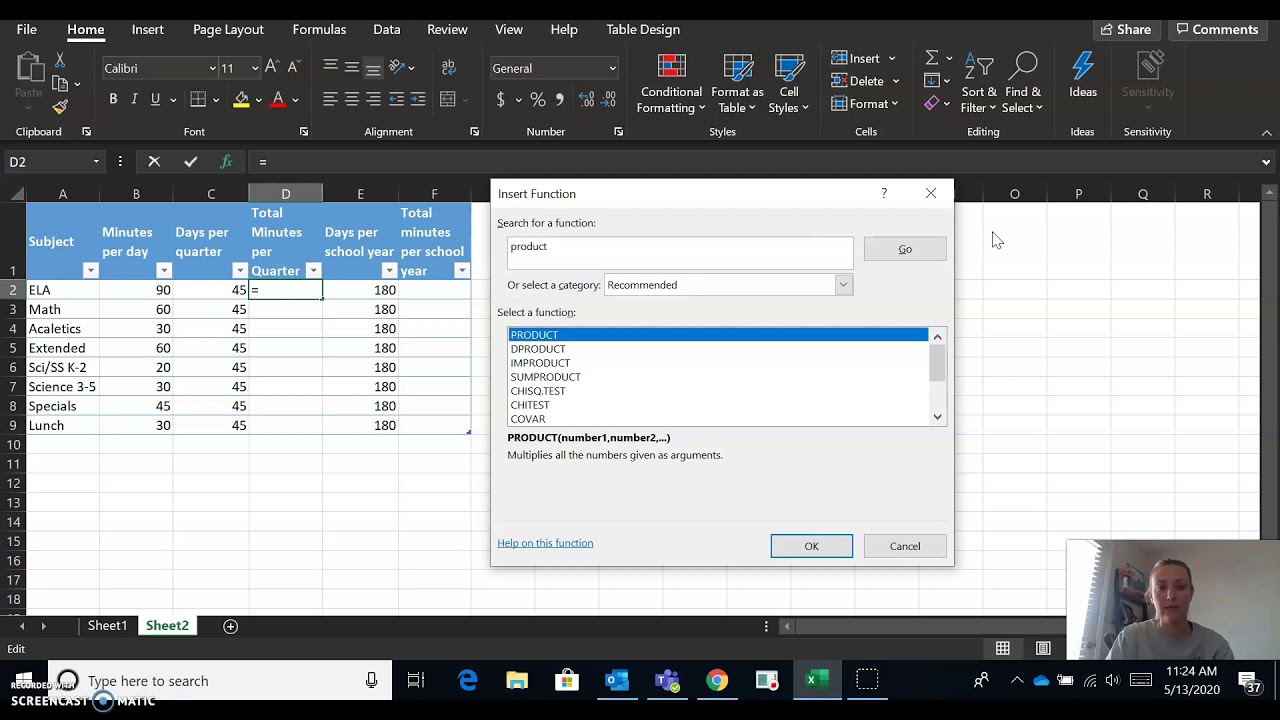This screenshot has width=1280, height=720.
Task: Toggle Underline formatting
Action: pyautogui.click(x=155, y=99)
